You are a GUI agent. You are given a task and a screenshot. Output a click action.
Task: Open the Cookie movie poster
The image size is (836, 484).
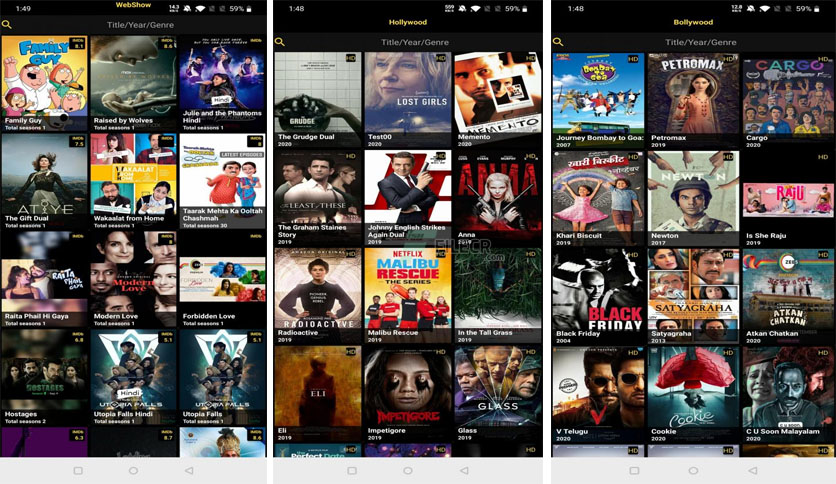pyautogui.click(x=693, y=394)
